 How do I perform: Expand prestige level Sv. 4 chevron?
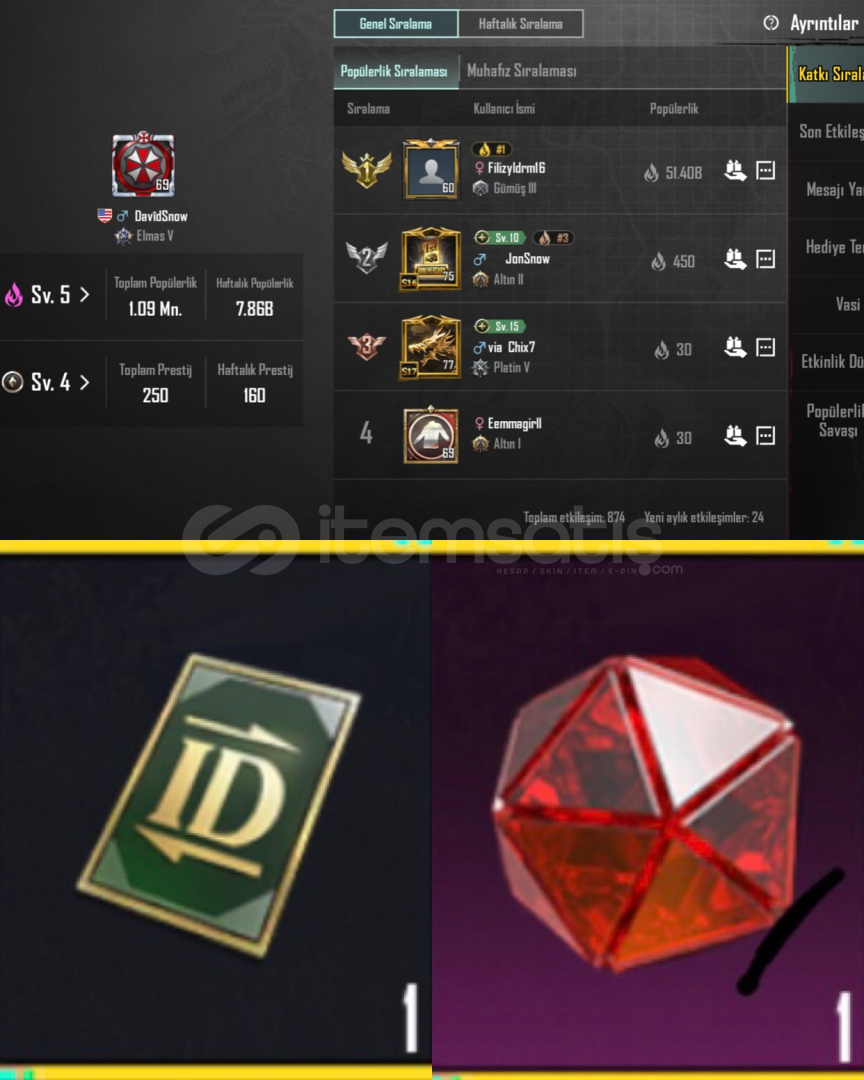coord(85,382)
